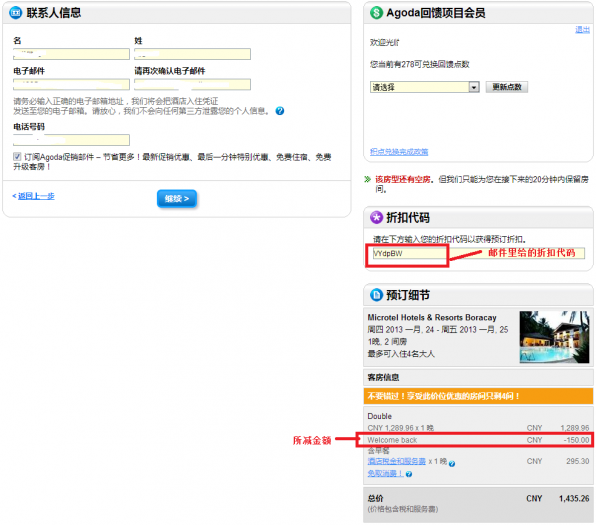Click the booking details document icon
Screen dimensions: 596x525
tap(376, 295)
